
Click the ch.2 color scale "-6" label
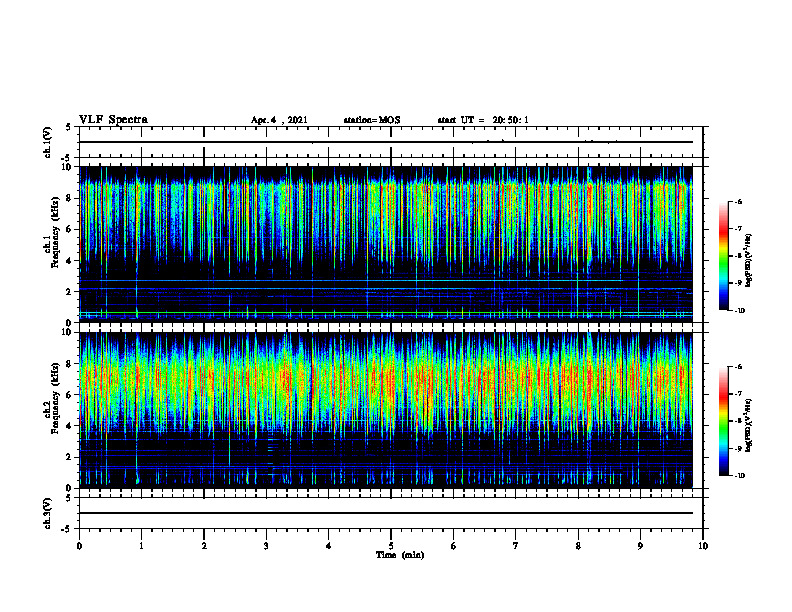coord(738,367)
